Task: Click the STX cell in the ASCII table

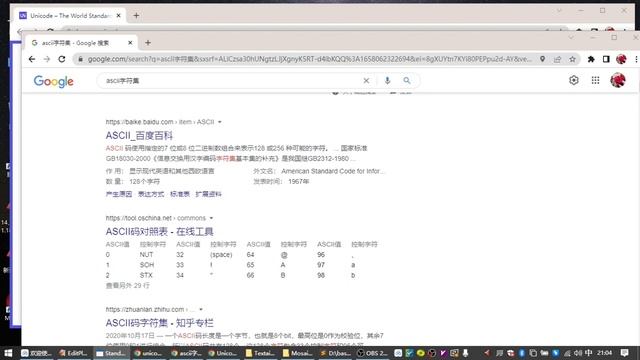Action: click(x=146, y=276)
